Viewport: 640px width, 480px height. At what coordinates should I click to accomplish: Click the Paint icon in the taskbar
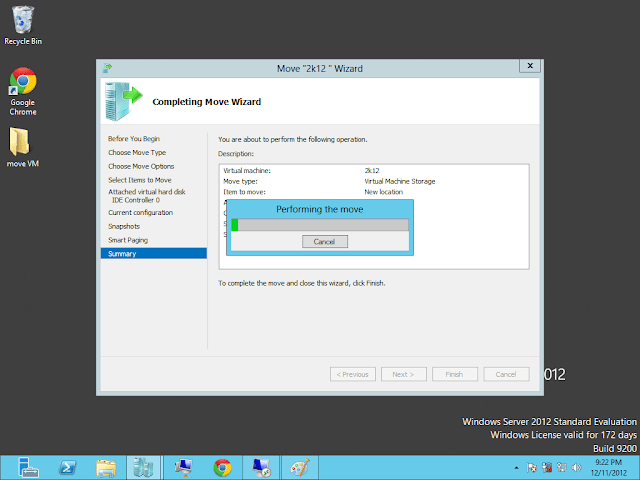coord(298,467)
